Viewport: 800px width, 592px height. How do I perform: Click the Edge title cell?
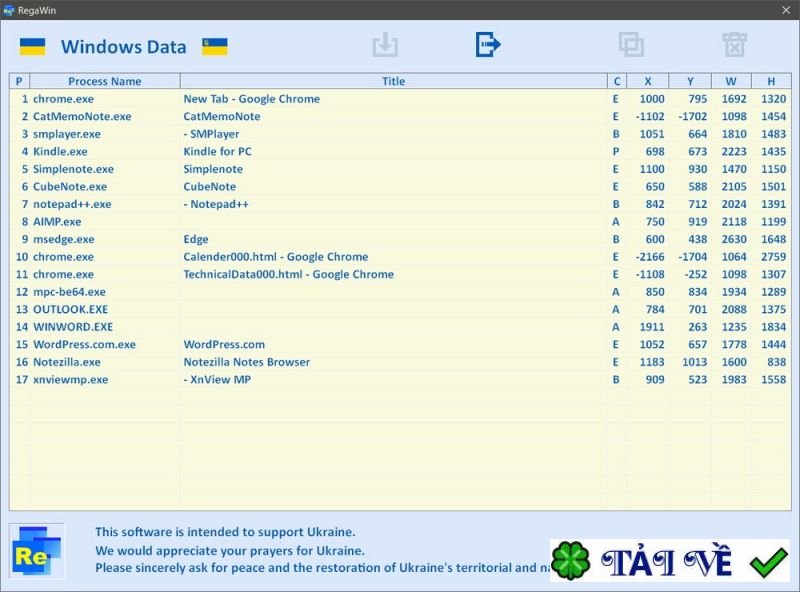pyautogui.click(x=196, y=239)
